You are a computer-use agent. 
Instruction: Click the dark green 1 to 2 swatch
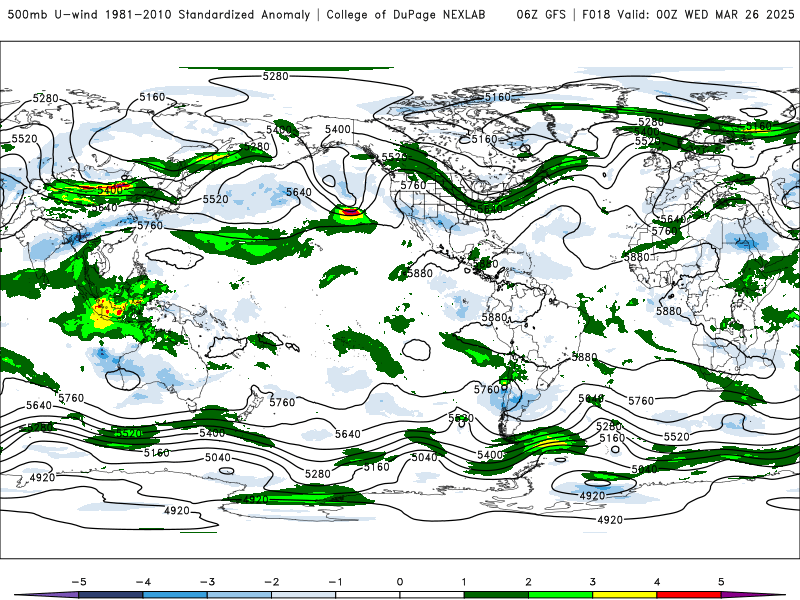point(496,595)
